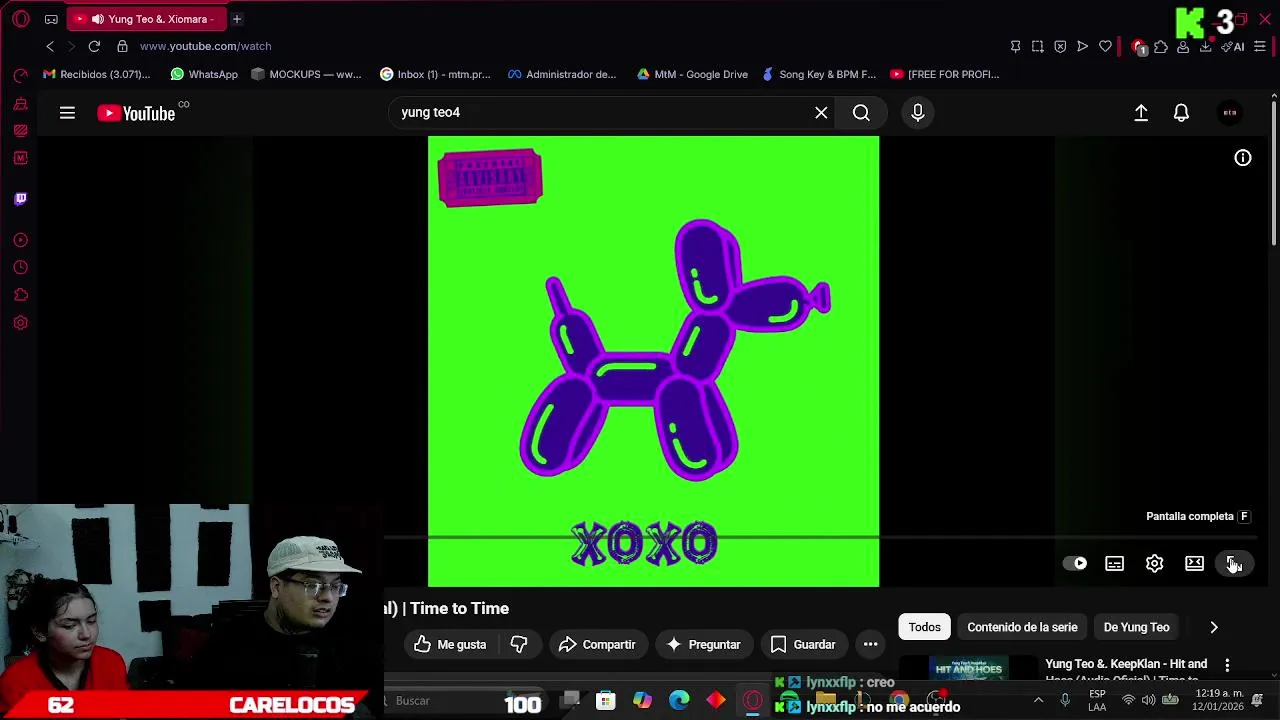This screenshot has height=720, width=1280.
Task: Go to YouTube home via logo
Action: (x=137, y=113)
